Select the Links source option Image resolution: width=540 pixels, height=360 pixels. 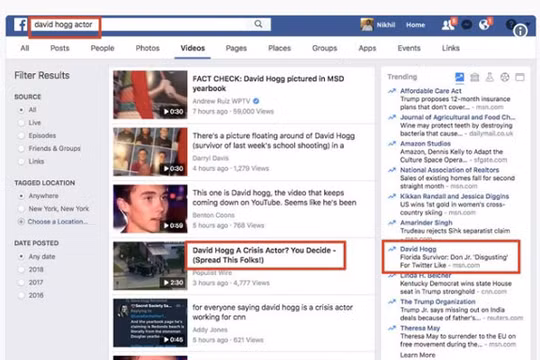point(21,162)
